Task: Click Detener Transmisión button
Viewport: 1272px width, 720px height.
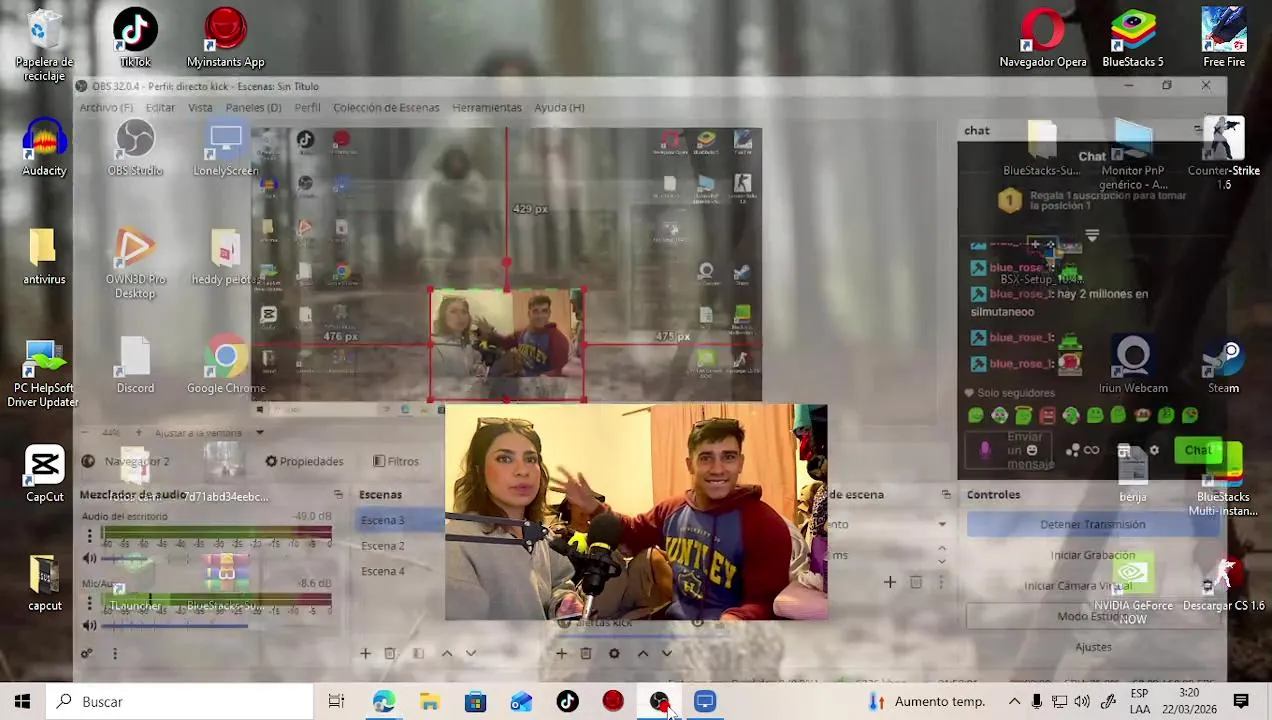Action: click(1093, 524)
